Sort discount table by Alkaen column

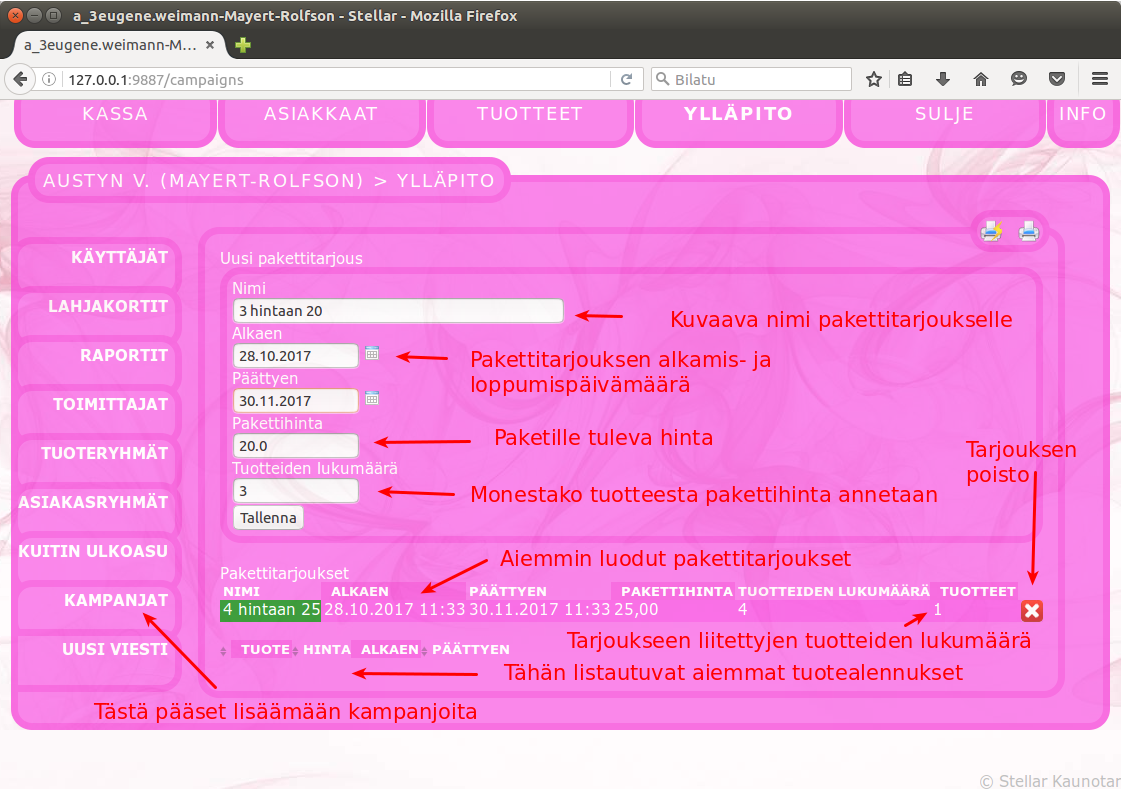click(x=390, y=650)
